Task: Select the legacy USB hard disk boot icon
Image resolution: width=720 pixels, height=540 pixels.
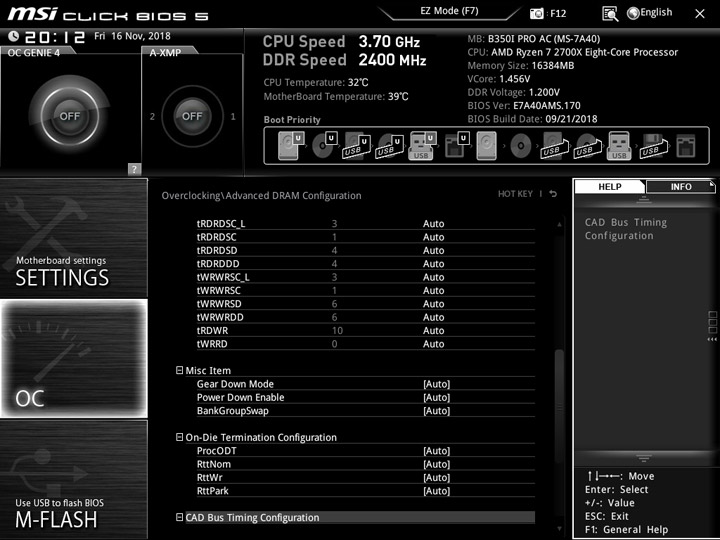Action: [x=555, y=146]
